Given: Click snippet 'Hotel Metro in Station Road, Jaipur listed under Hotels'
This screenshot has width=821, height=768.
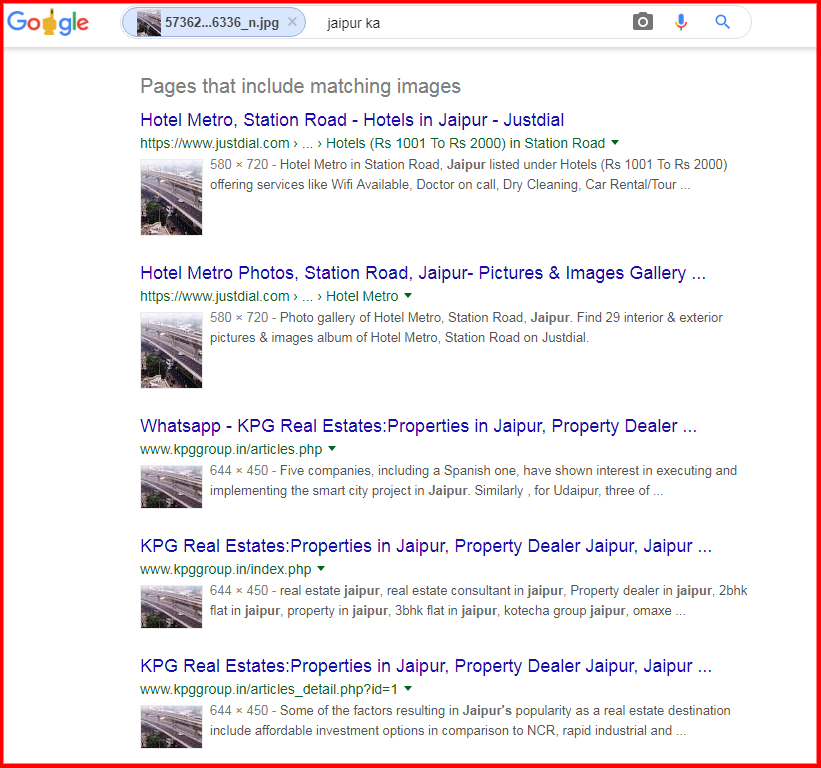Looking at the screenshot, I should coord(469,174).
